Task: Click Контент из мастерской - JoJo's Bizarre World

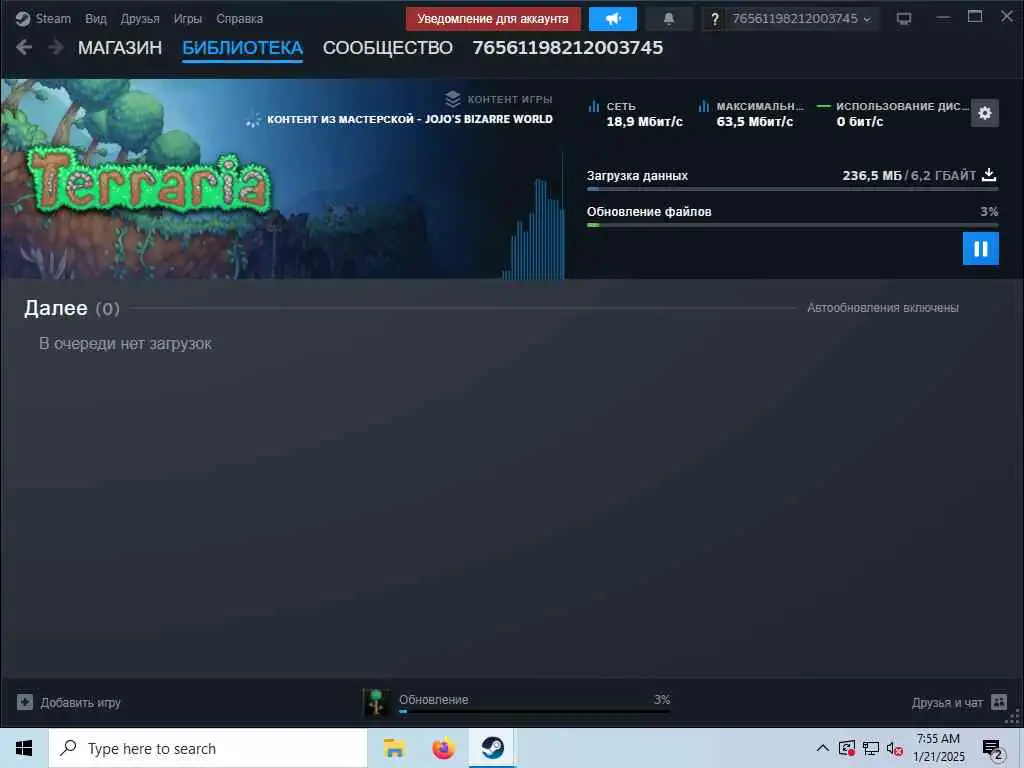Action: (x=409, y=120)
